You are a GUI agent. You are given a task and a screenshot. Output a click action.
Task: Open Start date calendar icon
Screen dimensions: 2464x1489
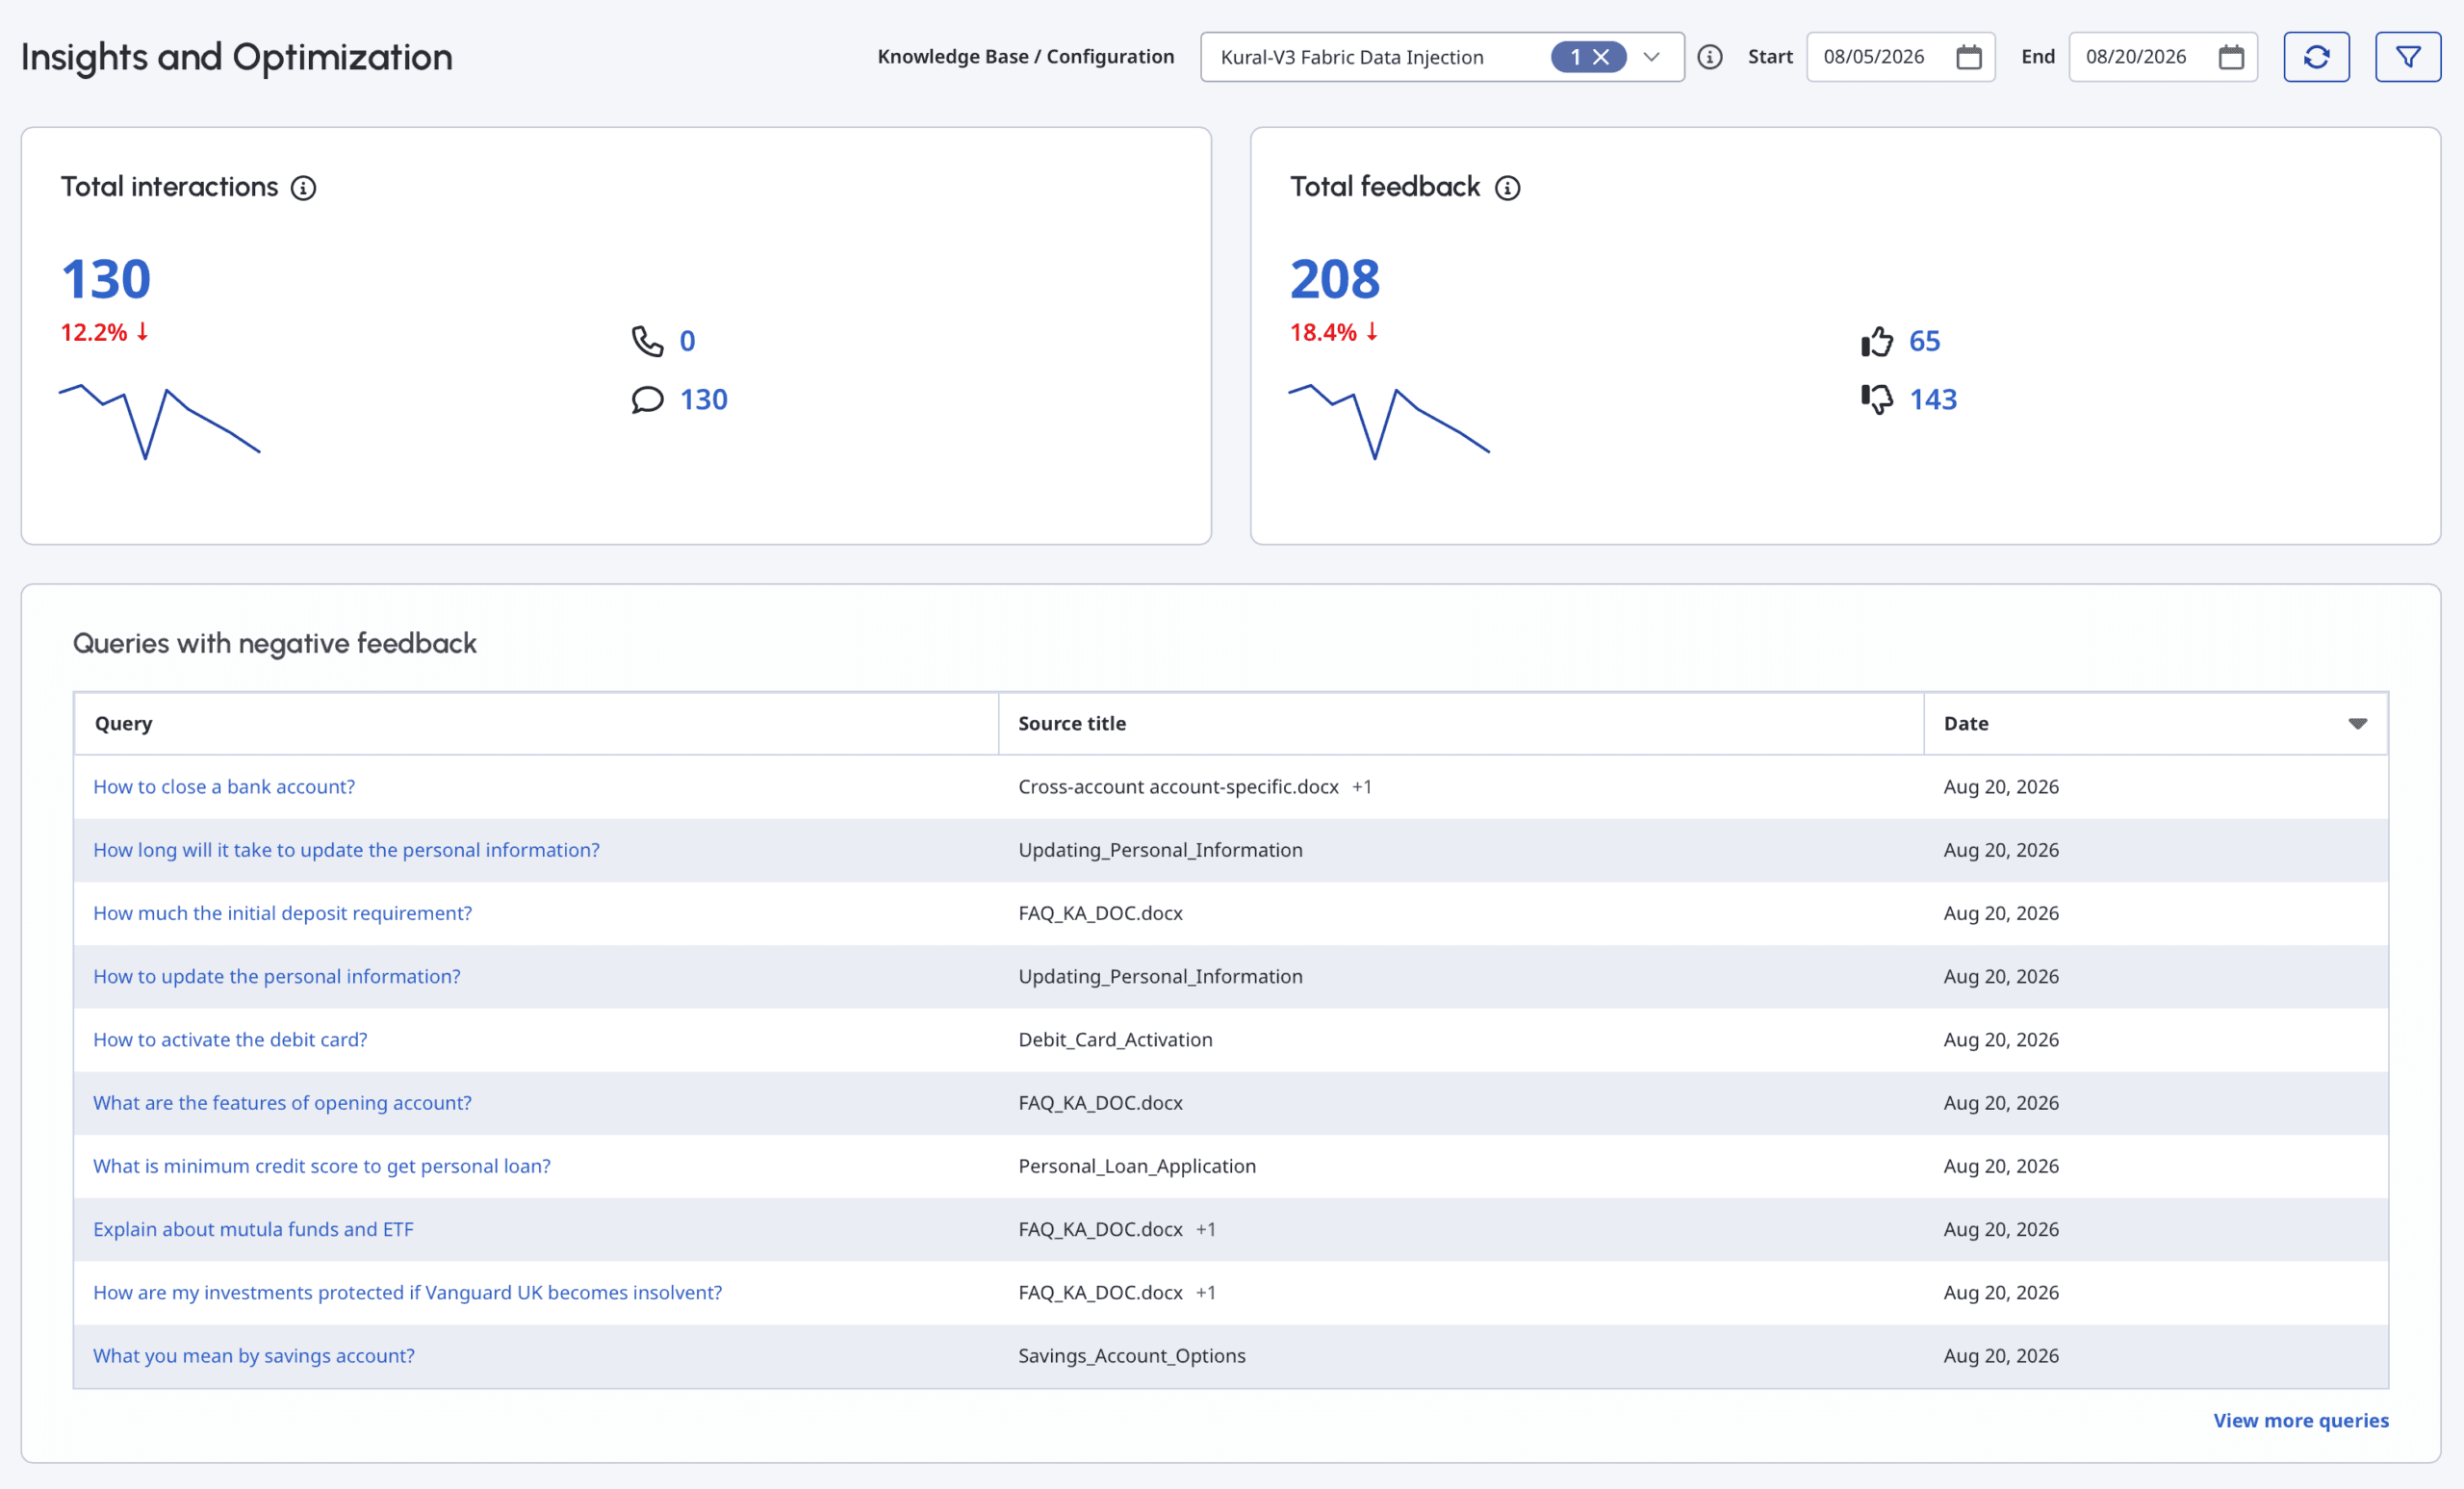pyautogui.click(x=1968, y=57)
